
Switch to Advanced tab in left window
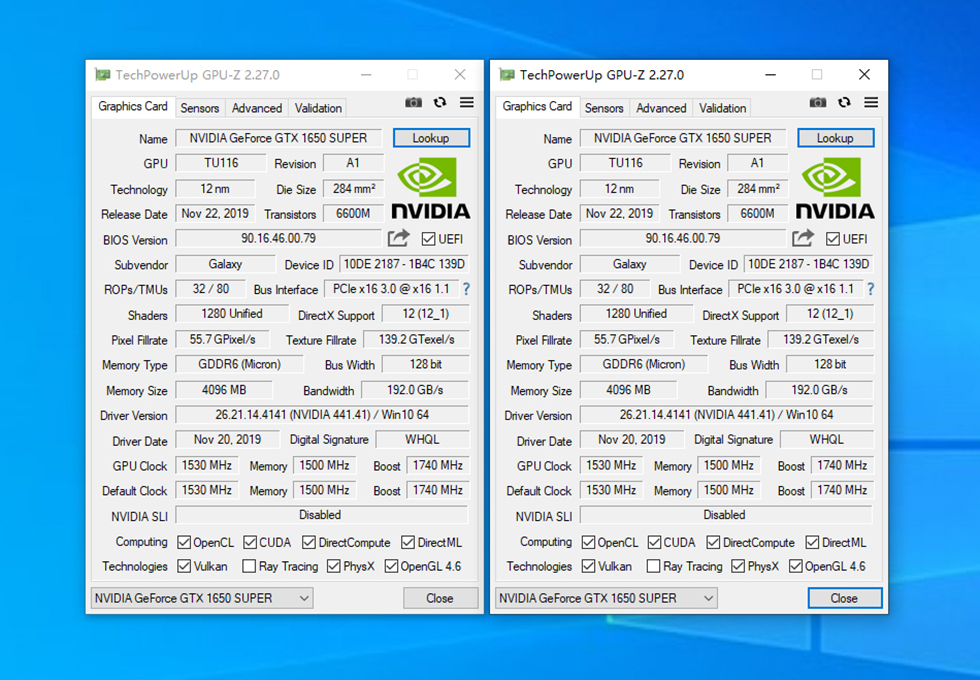[257, 108]
